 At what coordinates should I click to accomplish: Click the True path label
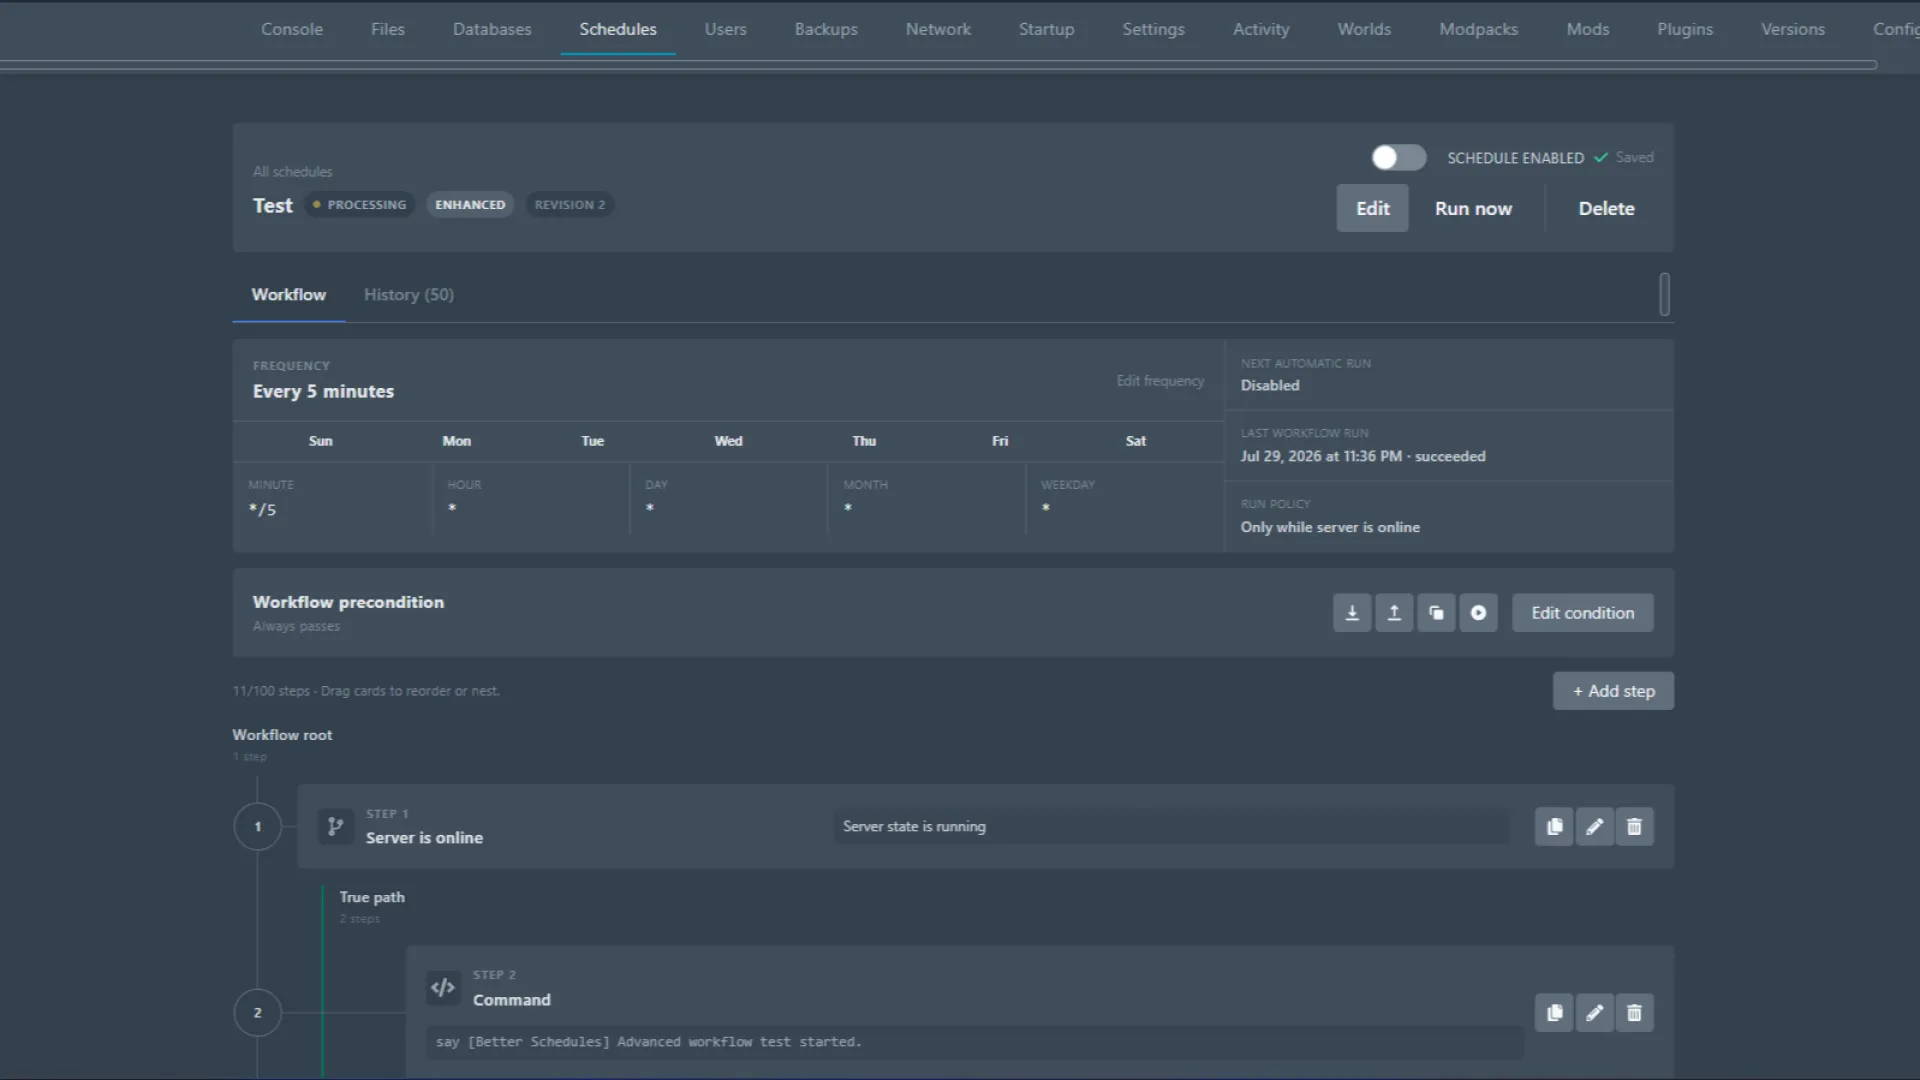coord(372,897)
